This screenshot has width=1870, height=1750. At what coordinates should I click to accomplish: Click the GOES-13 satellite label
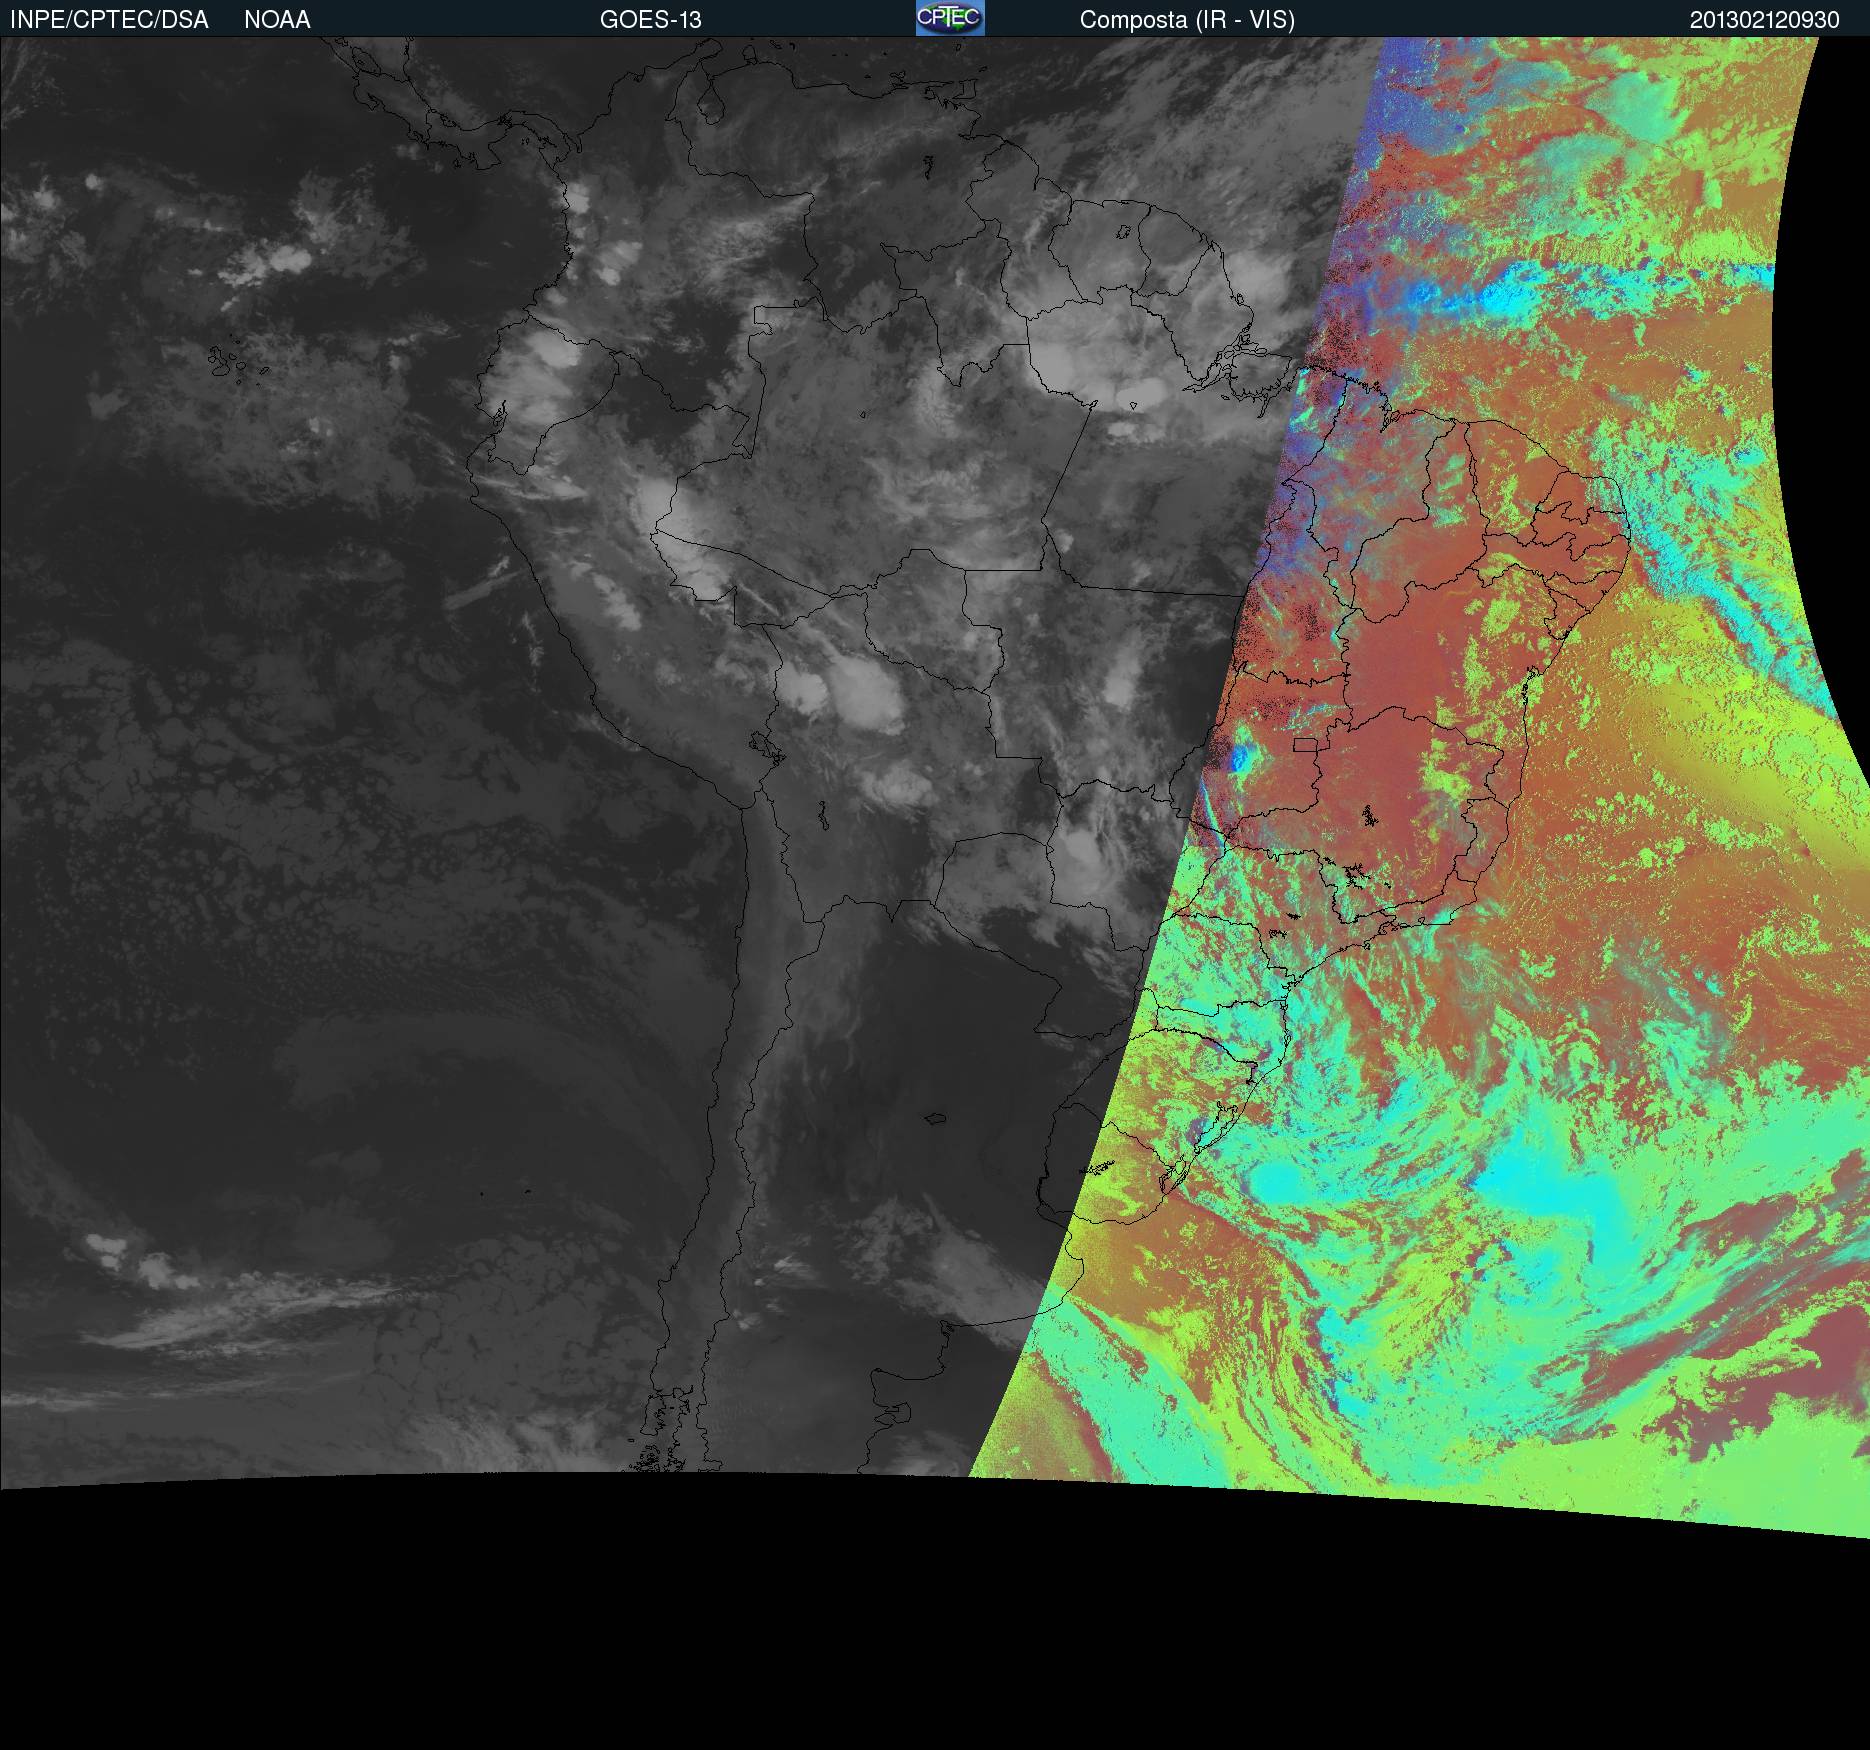pos(651,20)
